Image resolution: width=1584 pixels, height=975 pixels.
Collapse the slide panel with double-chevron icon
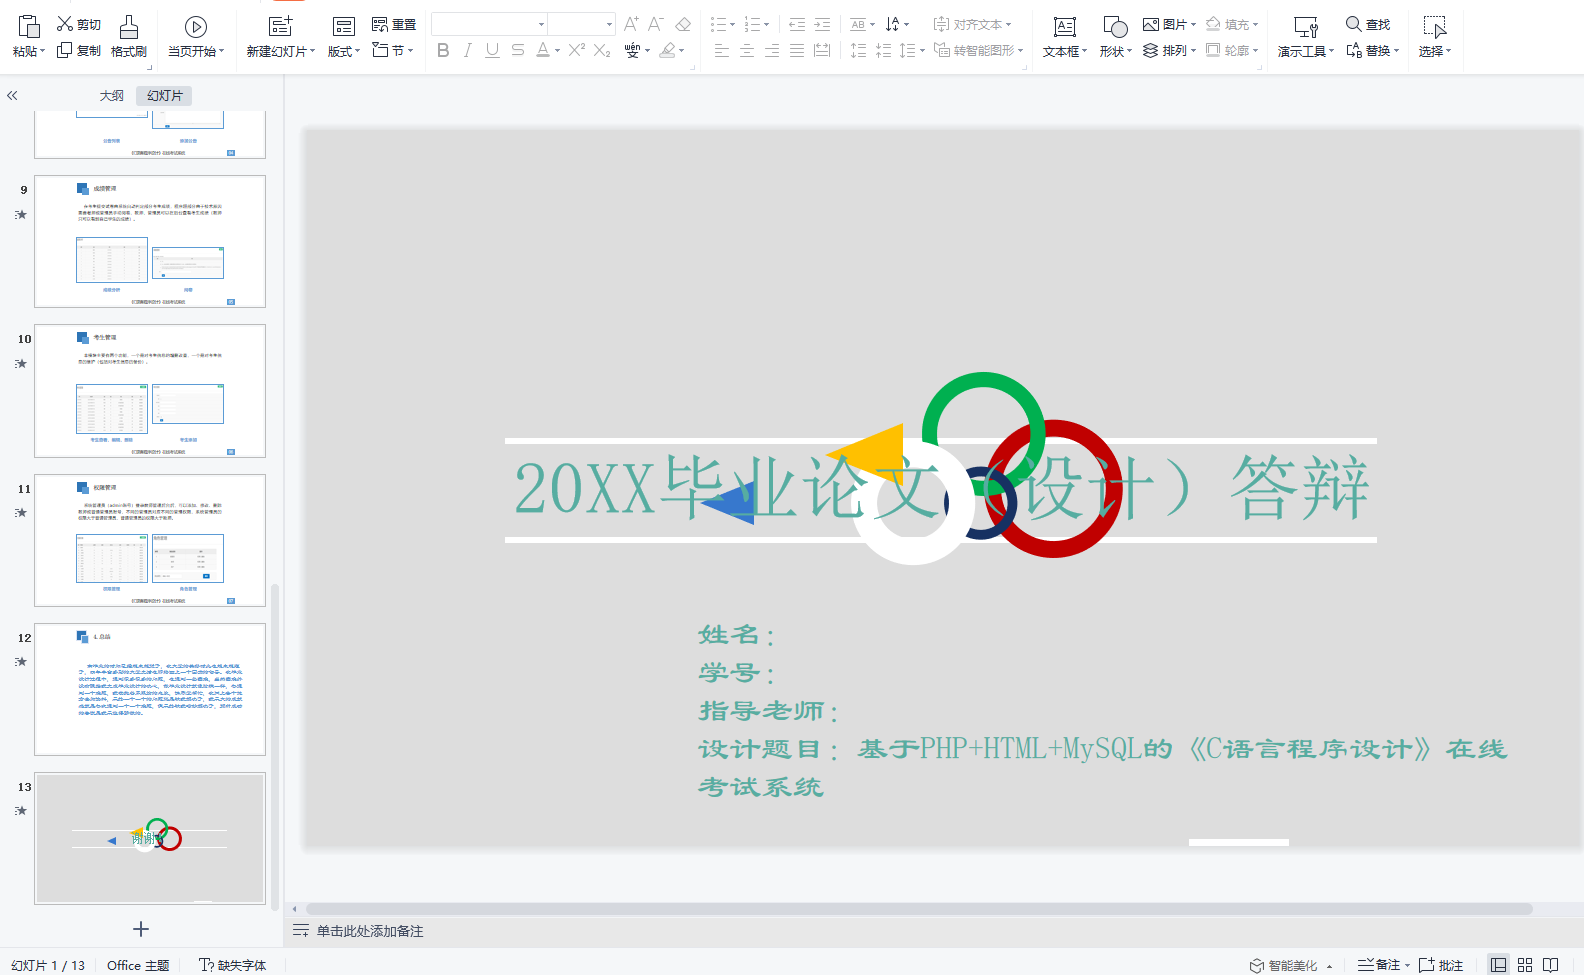(x=13, y=96)
